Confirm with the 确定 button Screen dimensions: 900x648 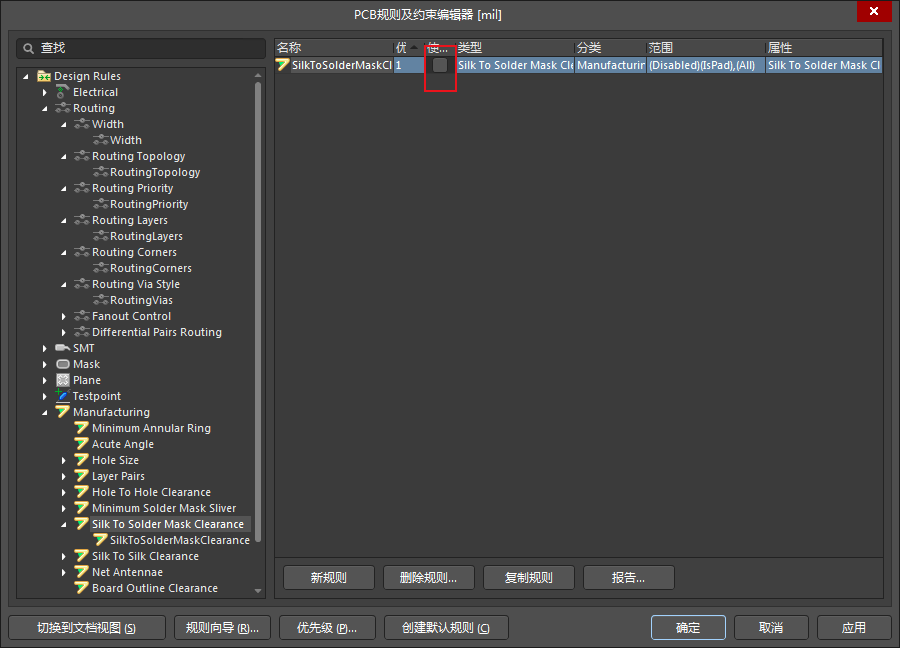[688, 627]
